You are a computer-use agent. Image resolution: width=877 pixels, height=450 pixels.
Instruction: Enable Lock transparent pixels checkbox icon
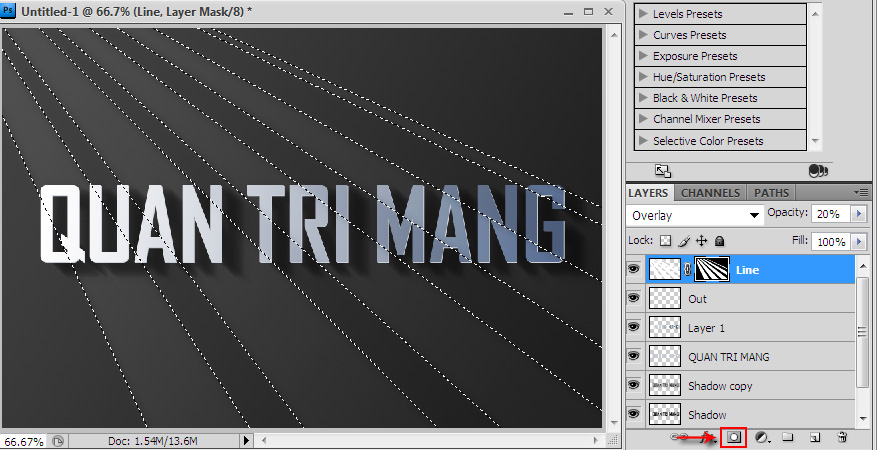[x=665, y=241]
